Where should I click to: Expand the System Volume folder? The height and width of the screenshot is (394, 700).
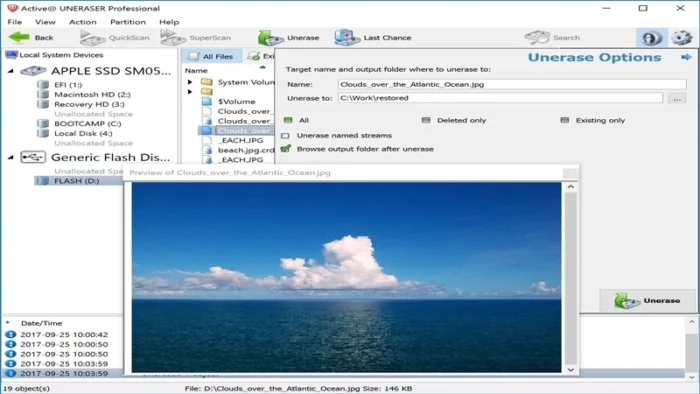tap(190, 82)
